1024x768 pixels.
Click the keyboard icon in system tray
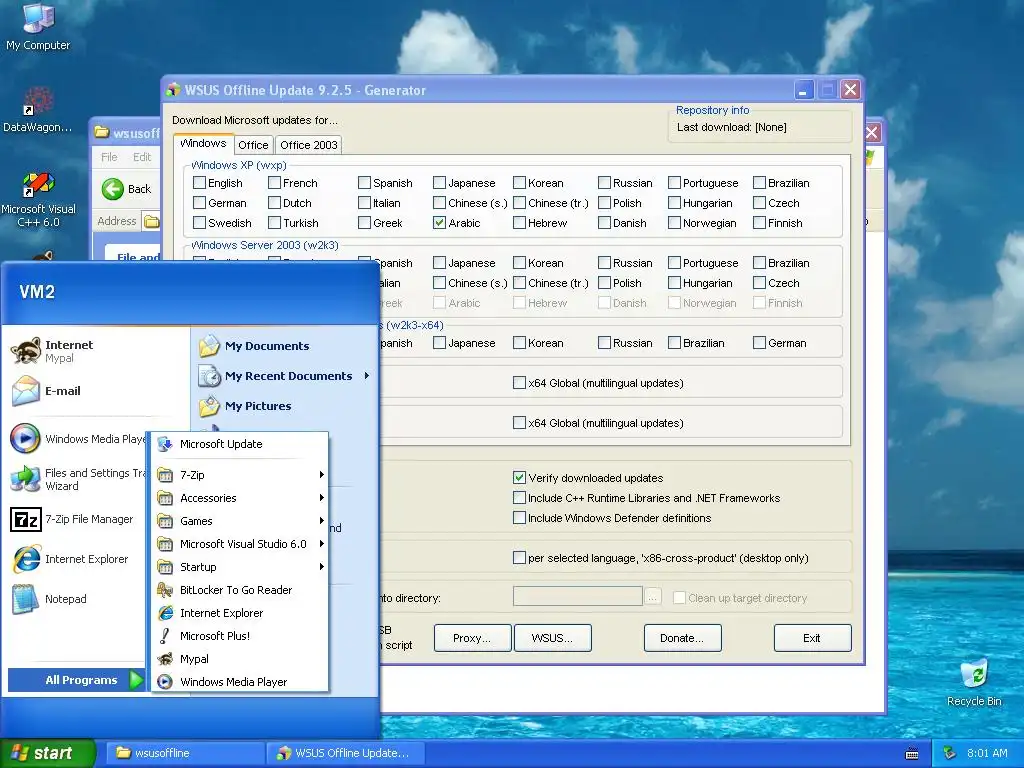[x=912, y=754]
